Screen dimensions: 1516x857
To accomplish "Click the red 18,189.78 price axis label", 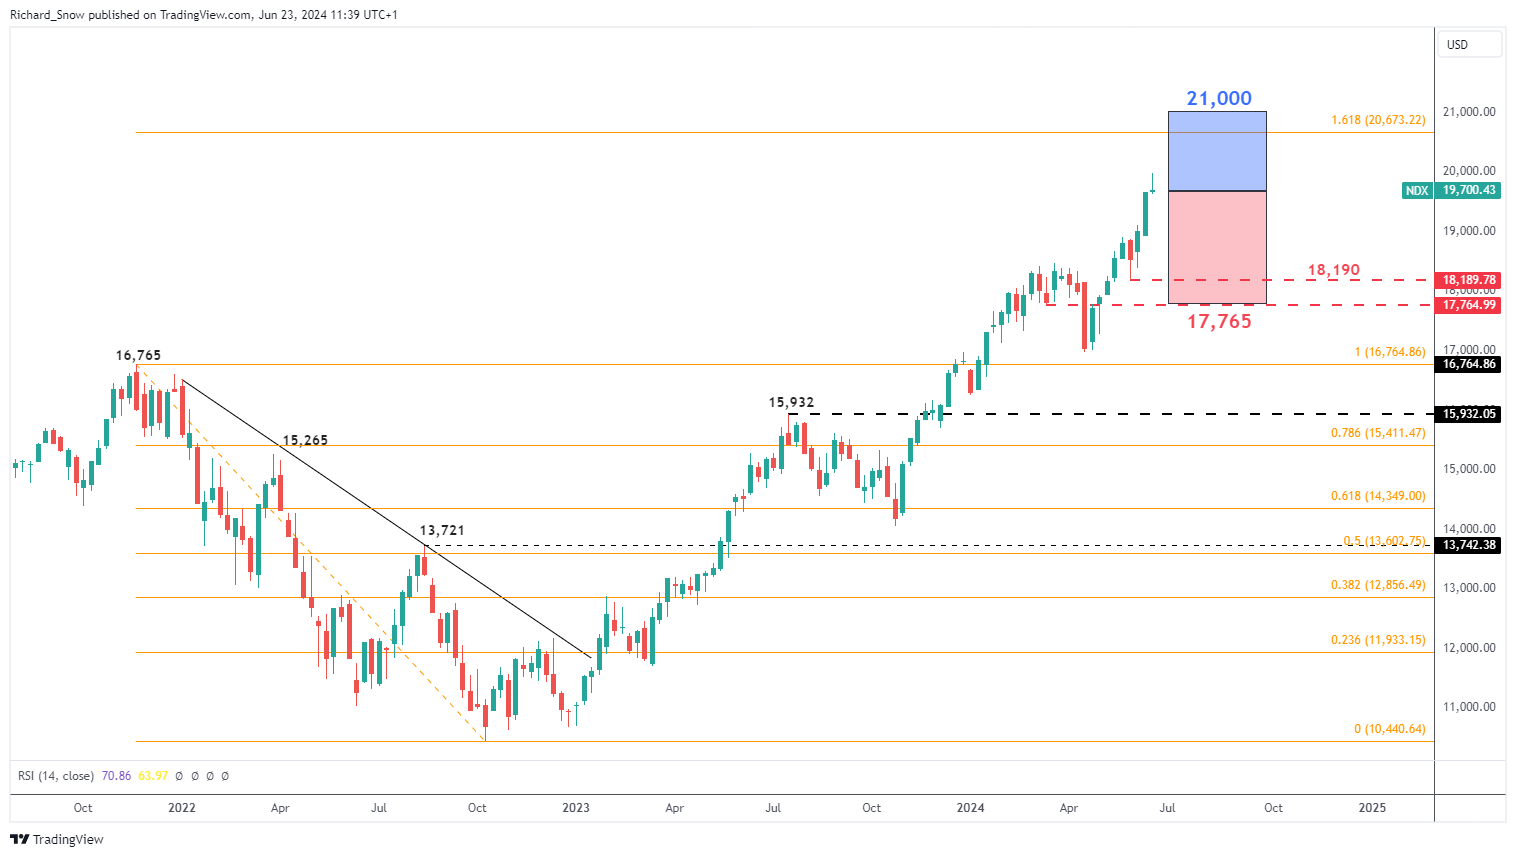I will 1468,280.
